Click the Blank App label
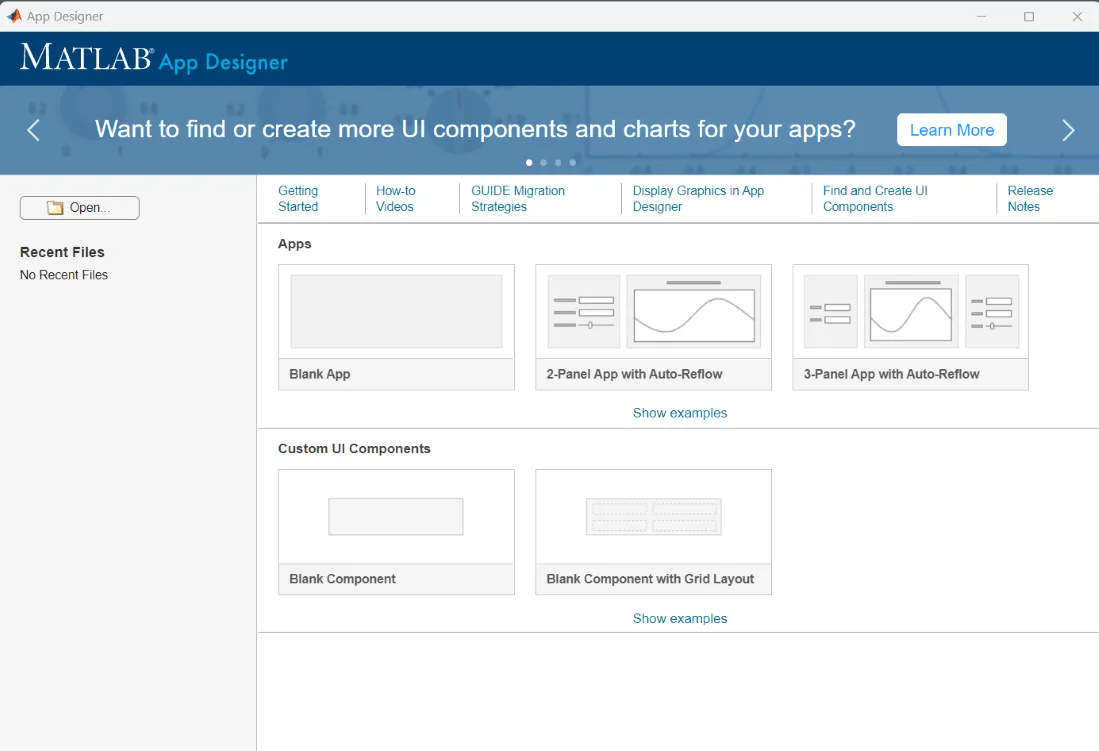 (x=320, y=374)
